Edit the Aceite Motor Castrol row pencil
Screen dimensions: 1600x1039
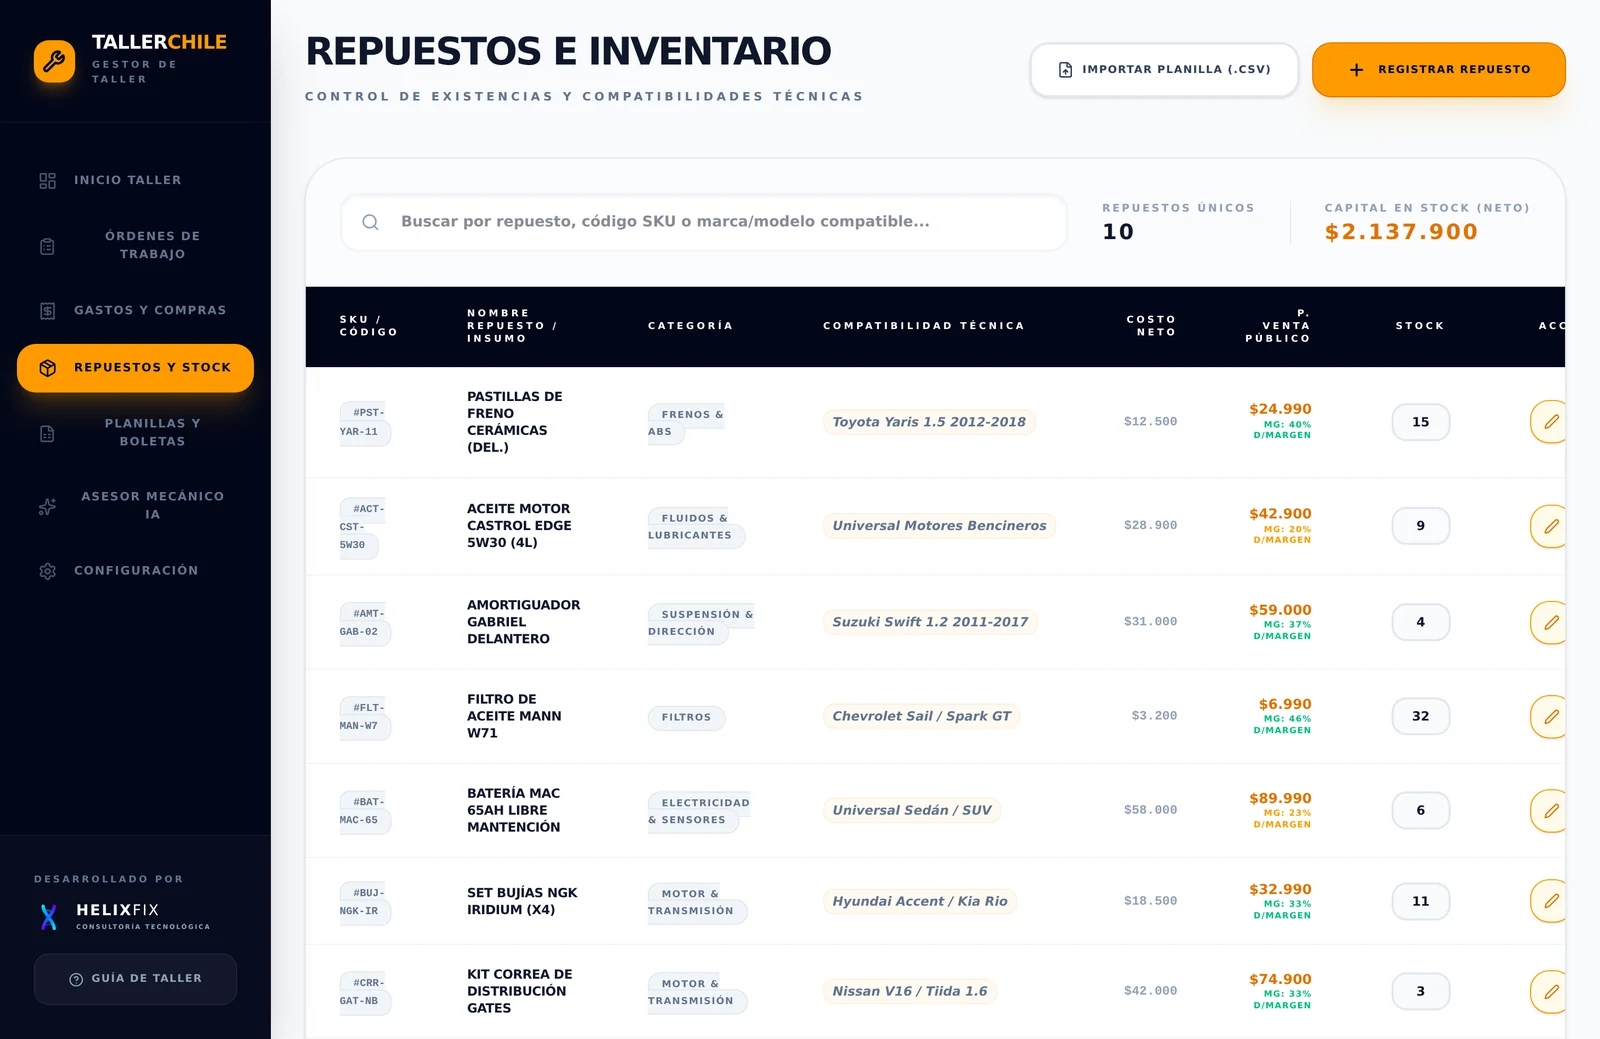pyautogui.click(x=1550, y=526)
